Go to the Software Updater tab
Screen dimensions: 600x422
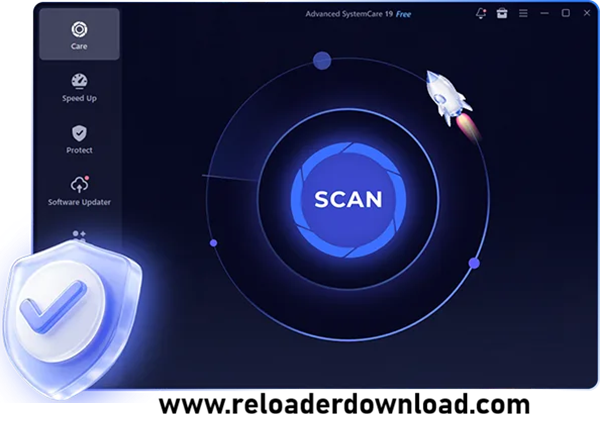pyautogui.click(x=79, y=191)
